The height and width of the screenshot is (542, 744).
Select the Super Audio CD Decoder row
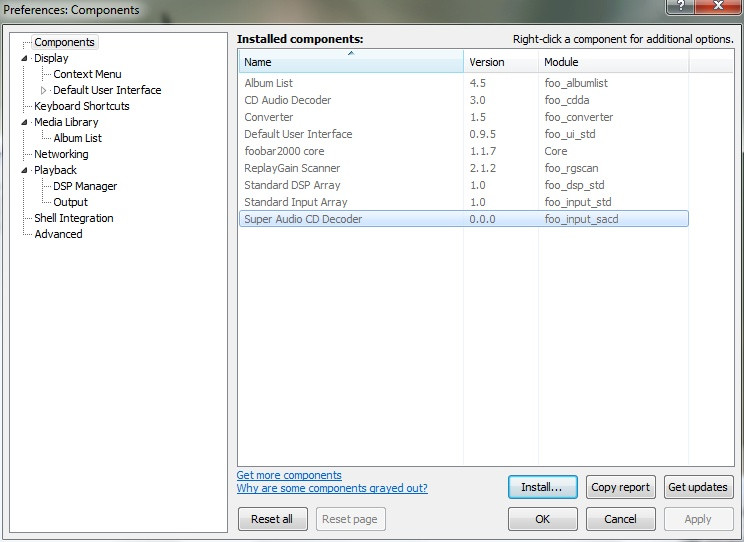464,219
